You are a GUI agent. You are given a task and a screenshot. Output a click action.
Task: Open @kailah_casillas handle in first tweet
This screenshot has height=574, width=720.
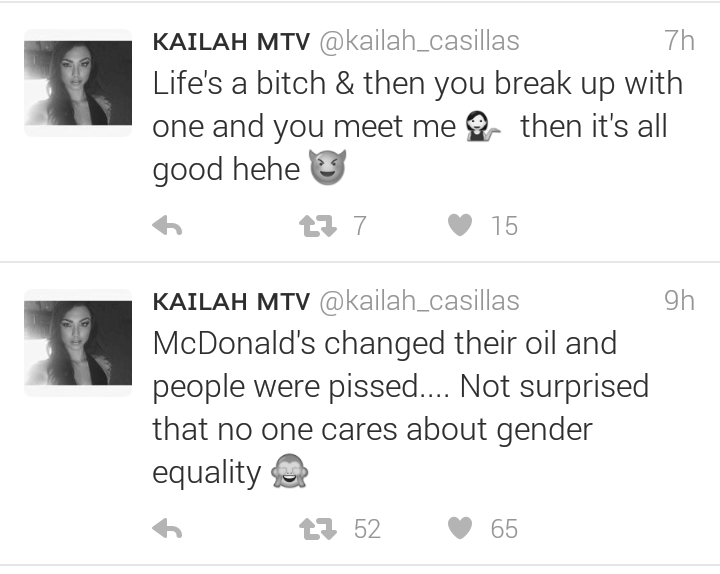[x=419, y=41]
